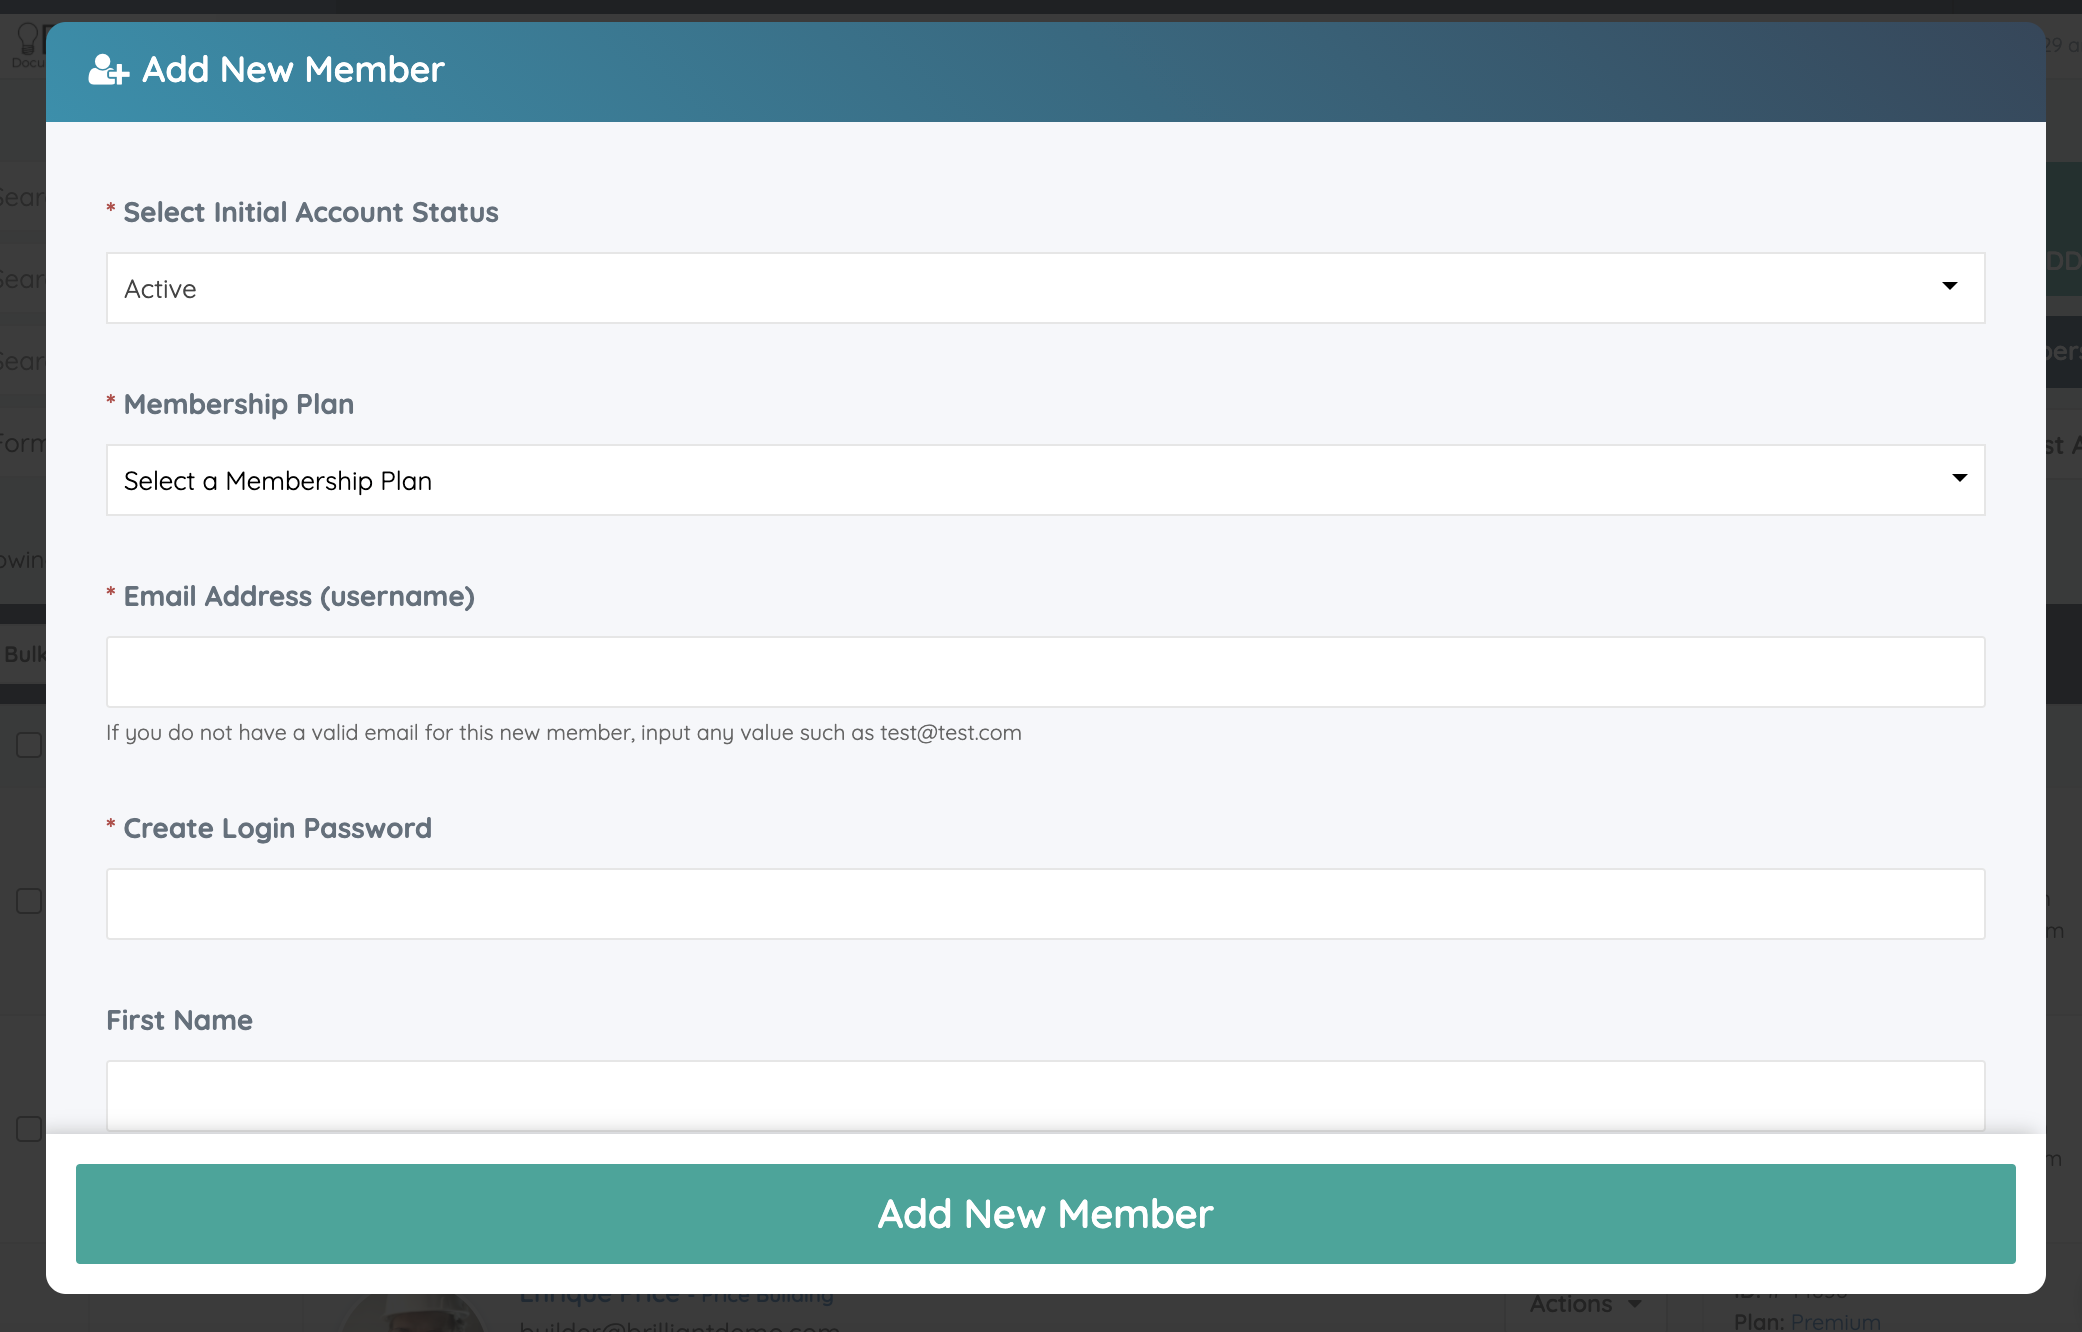The height and width of the screenshot is (1332, 2082).
Task: Open the Active account status select
Action: [1044, 288]
